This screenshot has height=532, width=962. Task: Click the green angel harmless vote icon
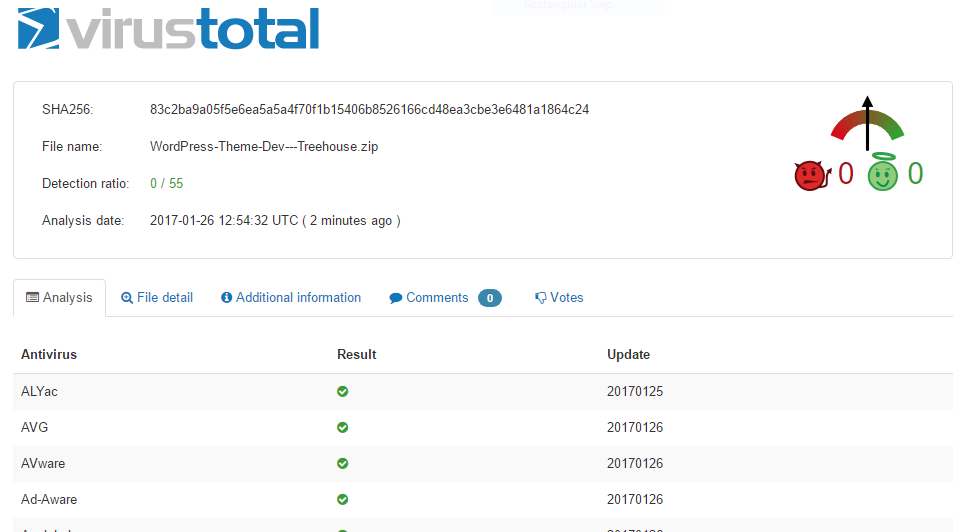point(882,172)
